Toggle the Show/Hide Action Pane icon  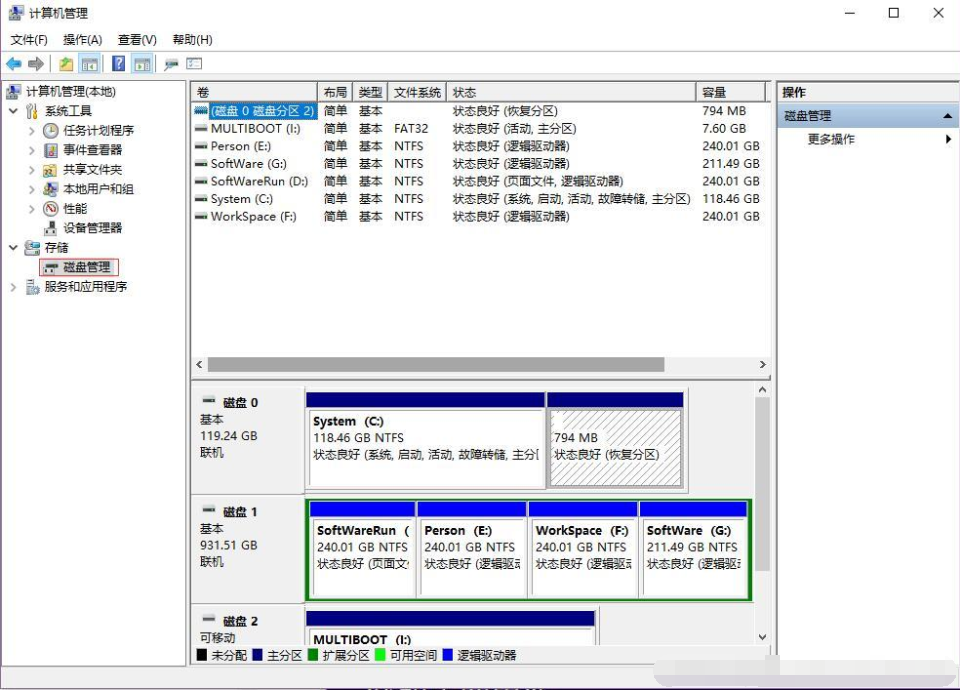point(142,64)
